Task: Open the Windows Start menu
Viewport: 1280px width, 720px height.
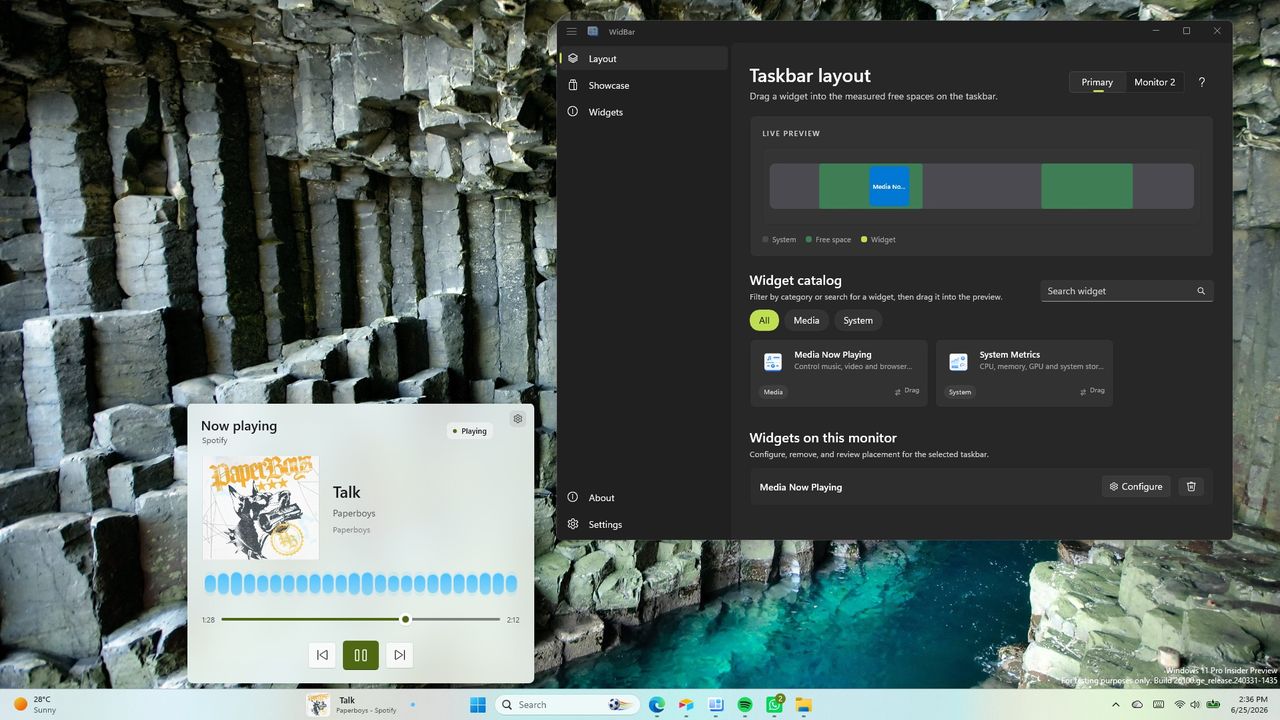Action: pos(478,705)
